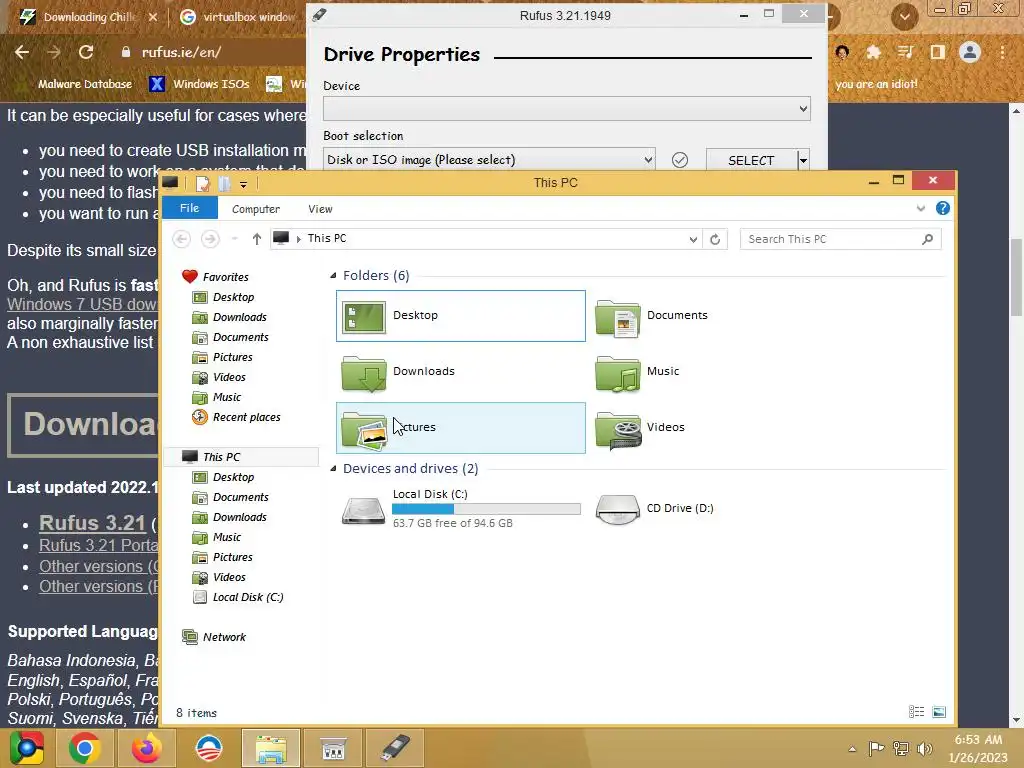Select Network in the navigation pane
1024x768 pixels.
point(224,637)
